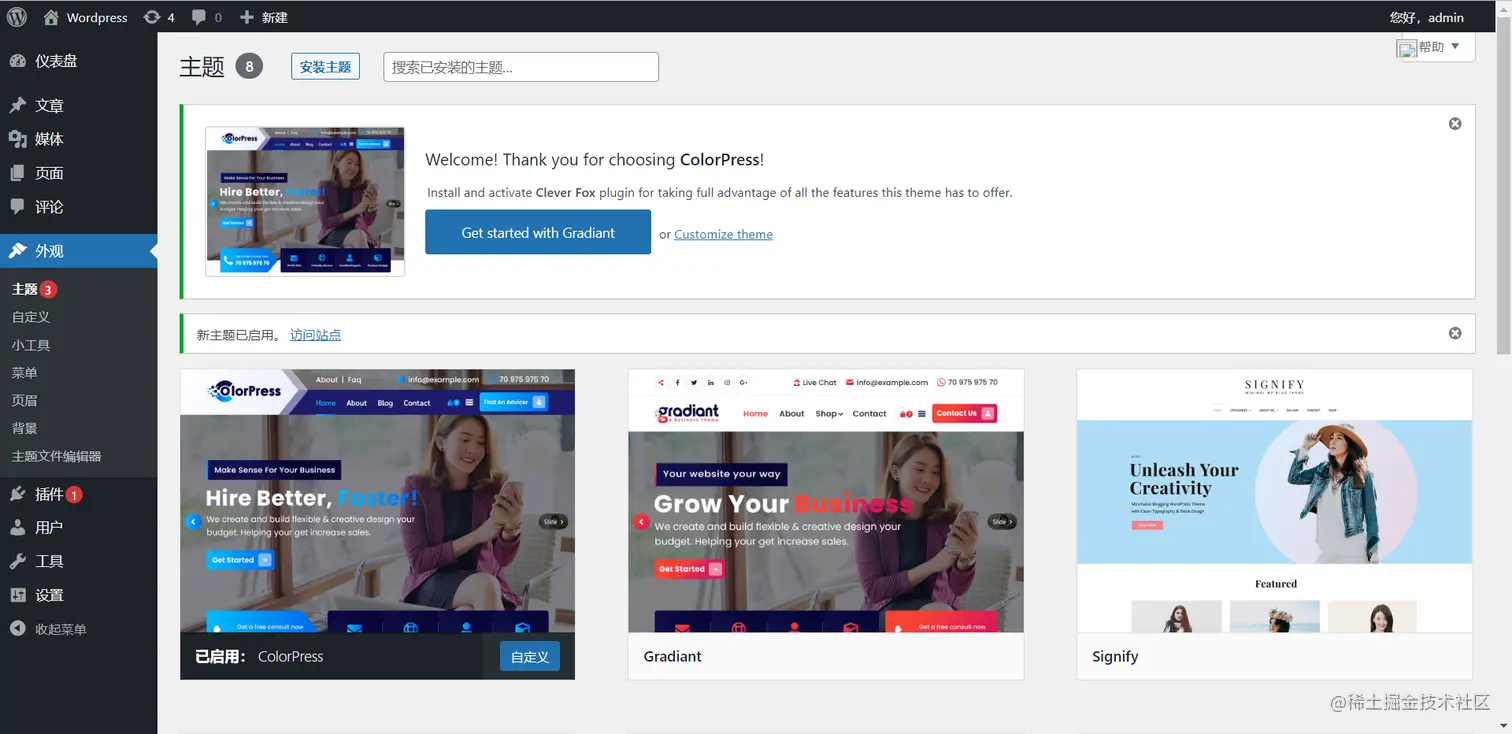
Task: Dismiss the ColorPress welcome notice
Action: click(1455, 124)
